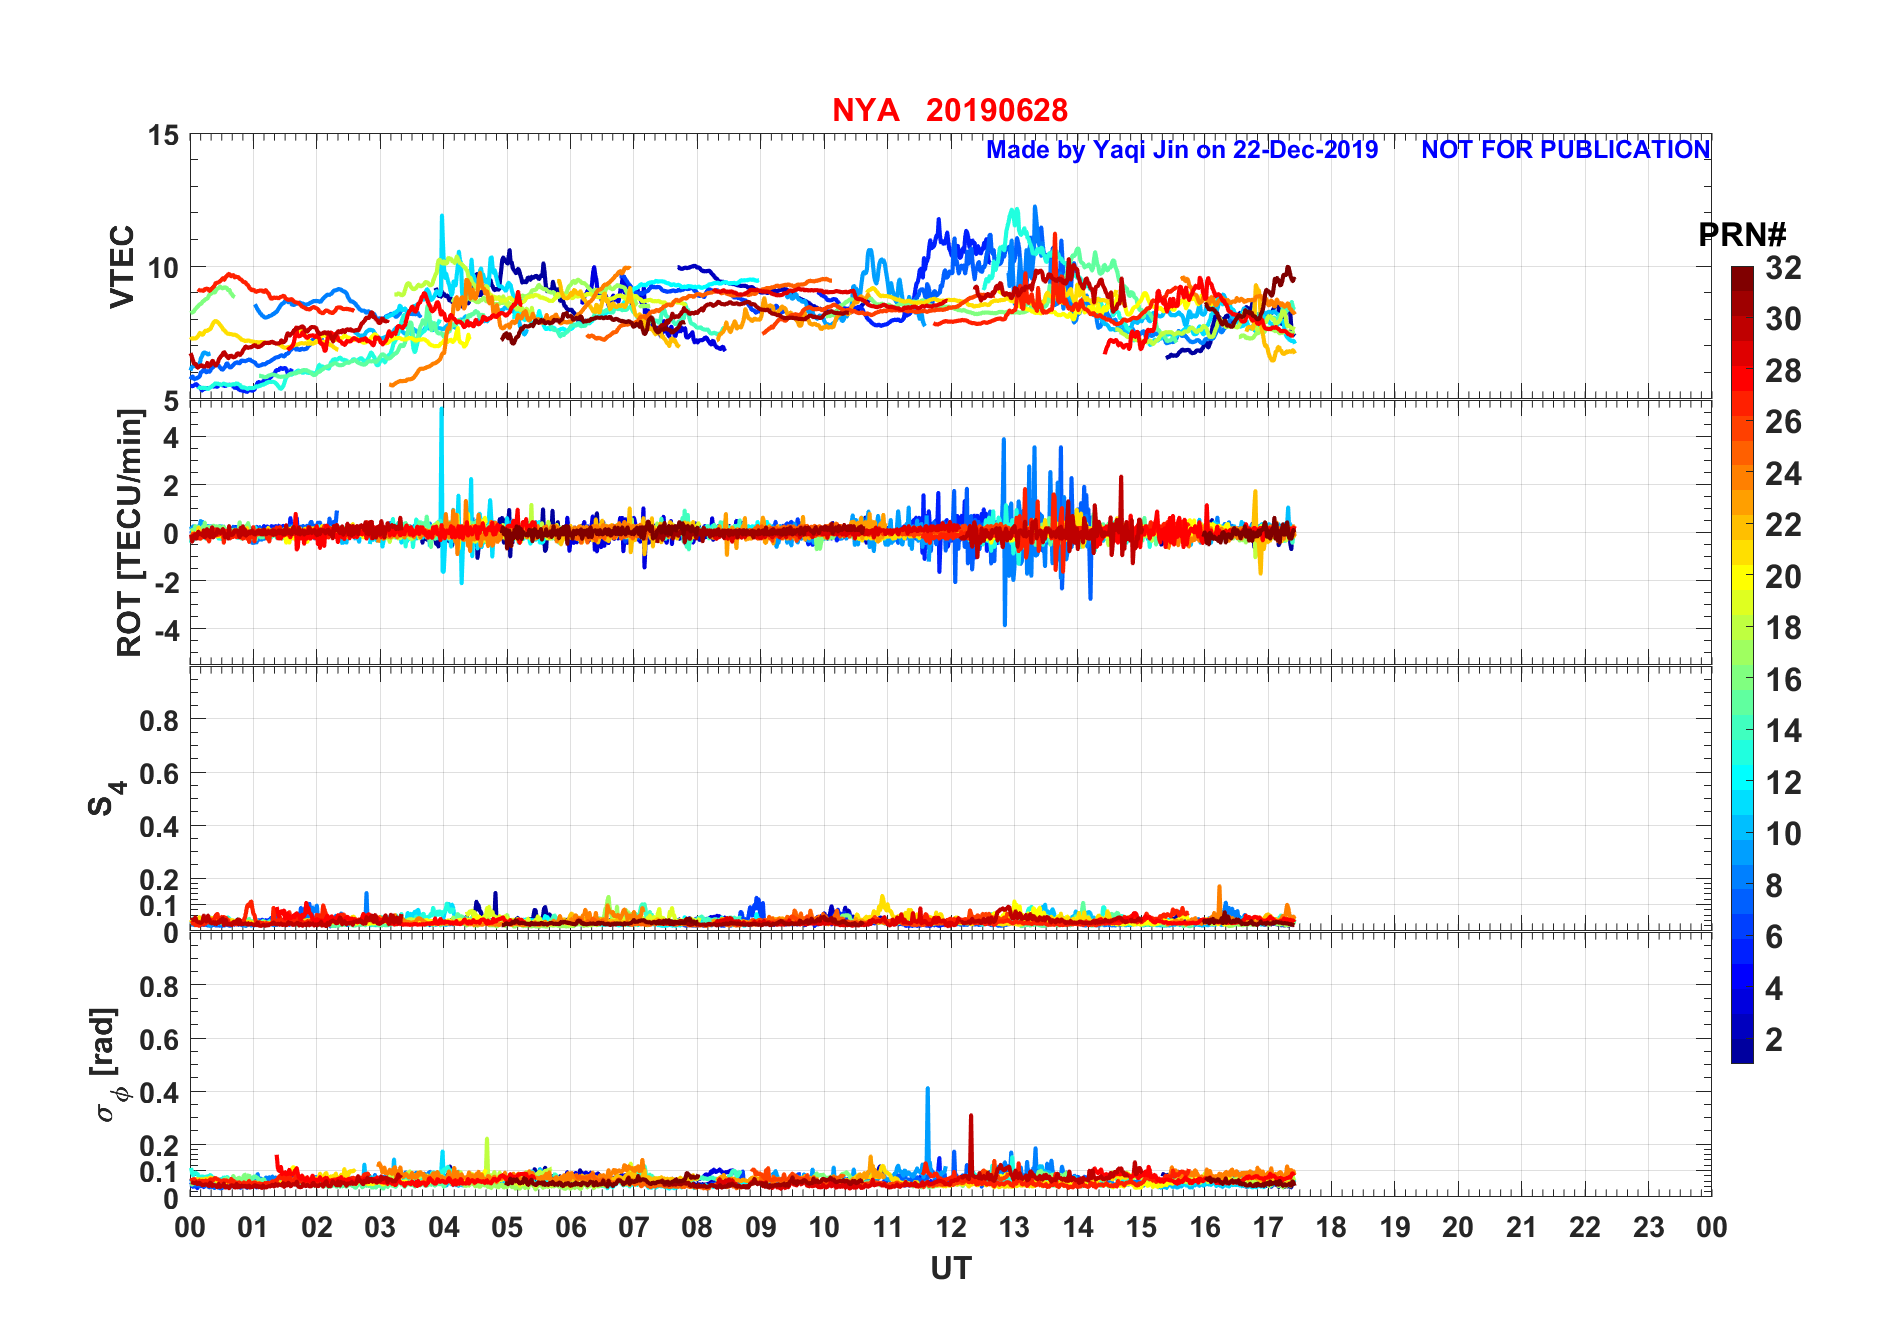Click the 'PRN#' colorbar title
The height and width of the screenshot is (1330, 1902).
click(1742, 235)
